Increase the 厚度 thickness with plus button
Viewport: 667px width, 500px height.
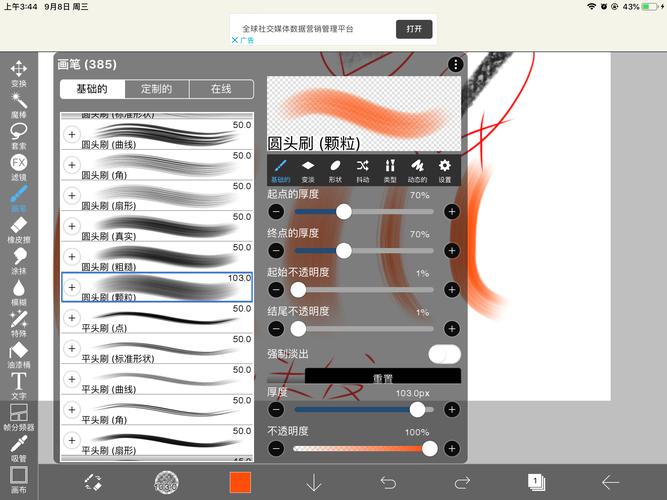pos(452,409)
